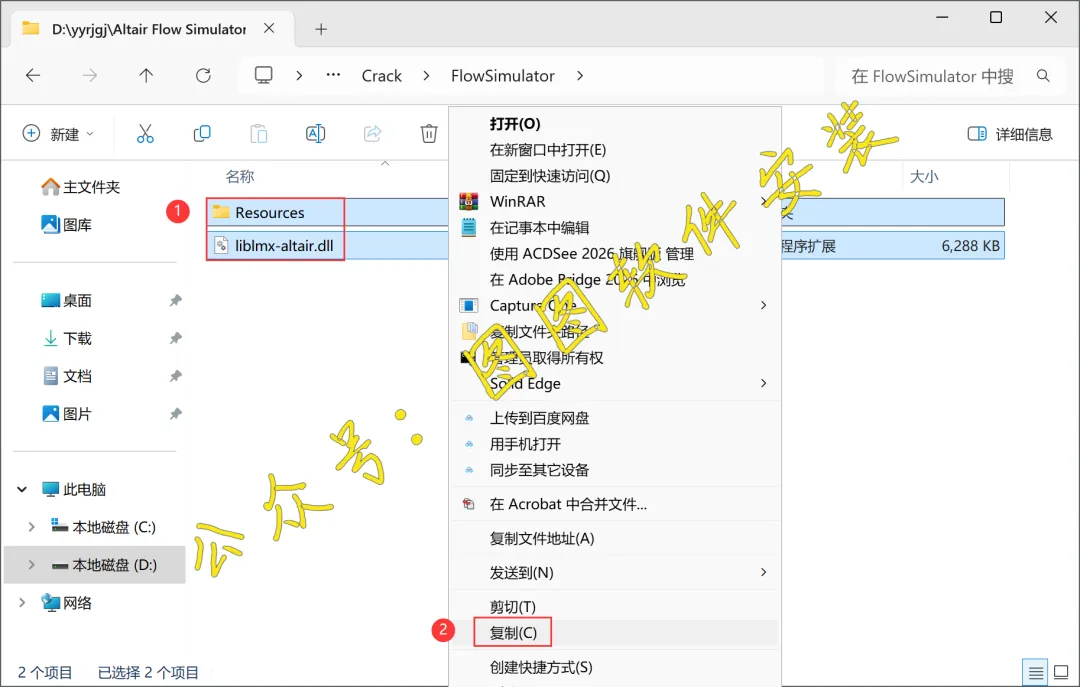Viewport: 1080px width, 687px height.
Task: Click Crack in breadcrumb path
Action: coord(382,76)
